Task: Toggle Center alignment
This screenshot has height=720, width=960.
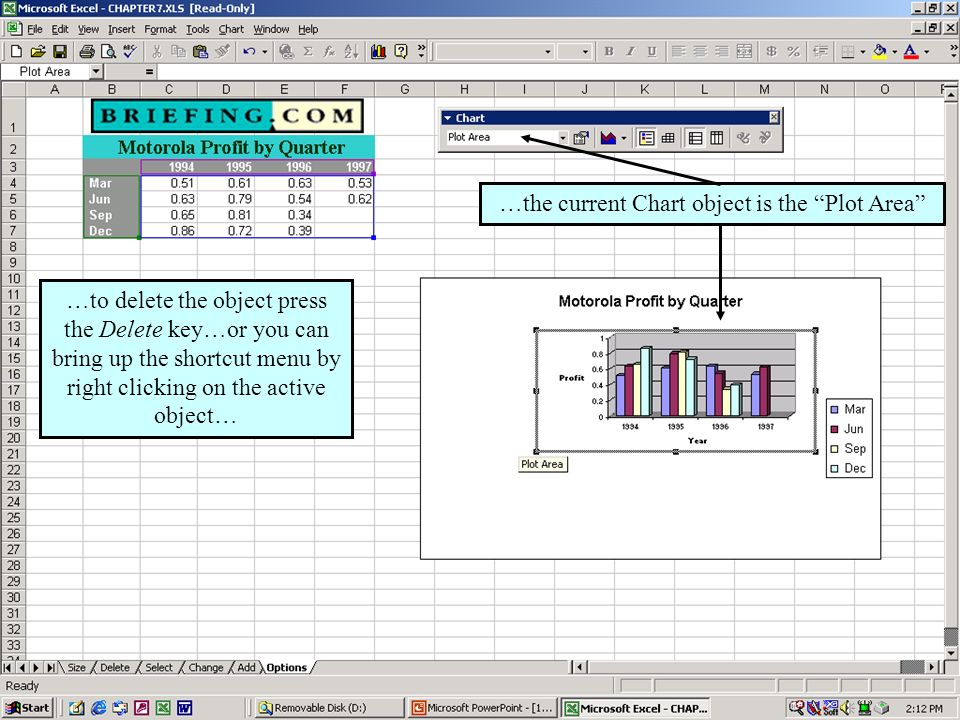Action: (x=700, y=51)
